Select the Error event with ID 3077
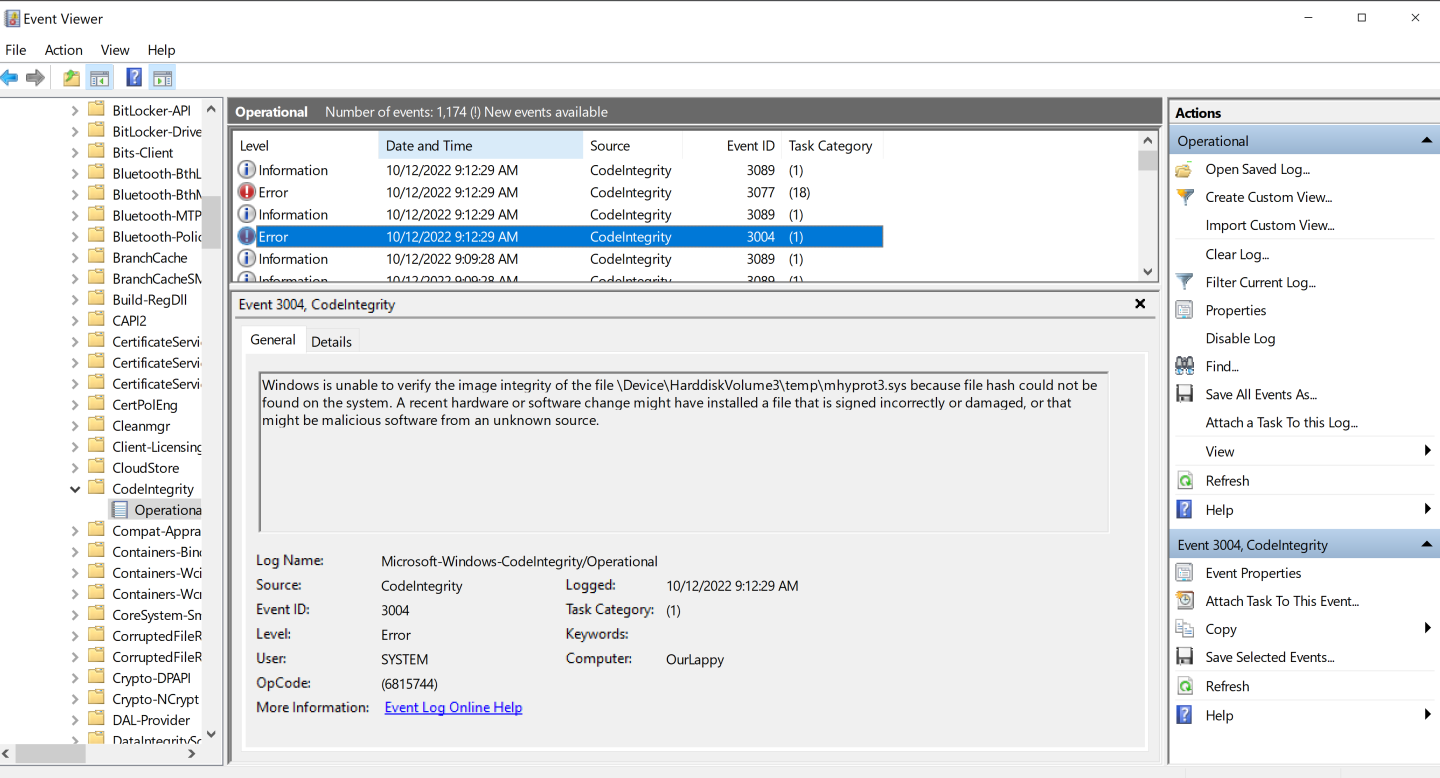This screenshot has height=778, width=1440. click(x=558, y=192)
